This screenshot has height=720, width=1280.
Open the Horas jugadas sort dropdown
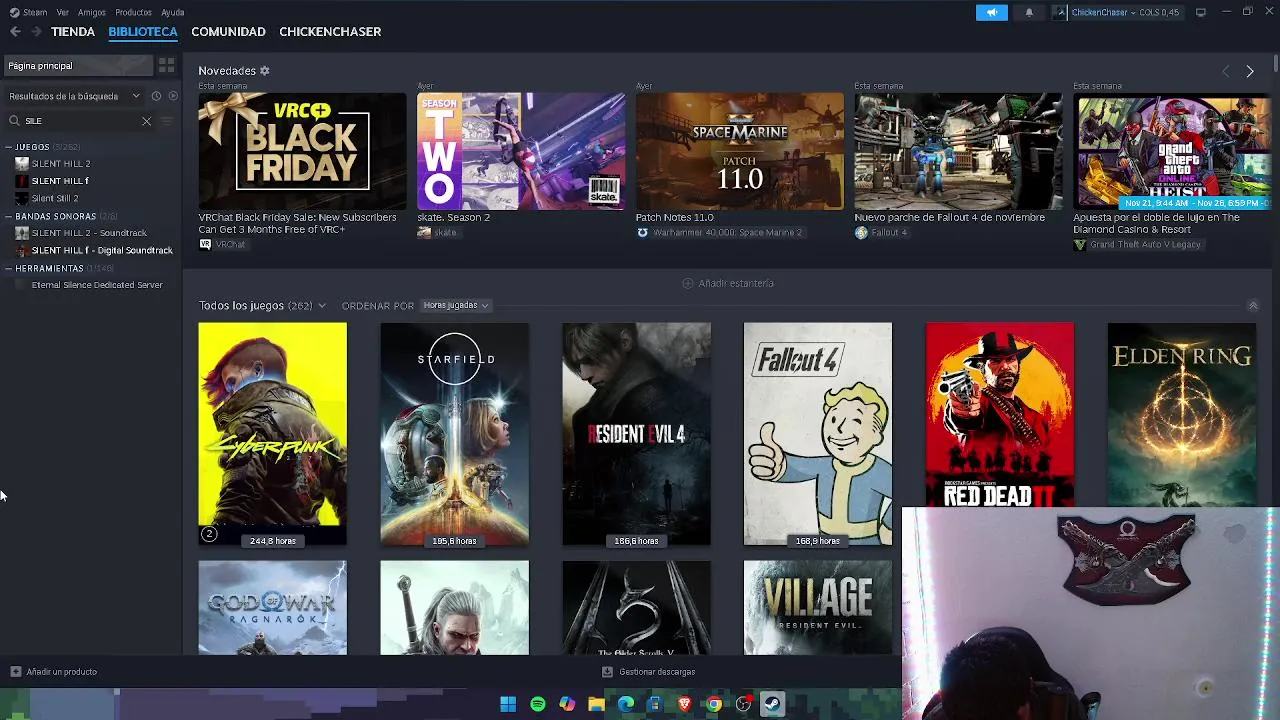point(455,306)
